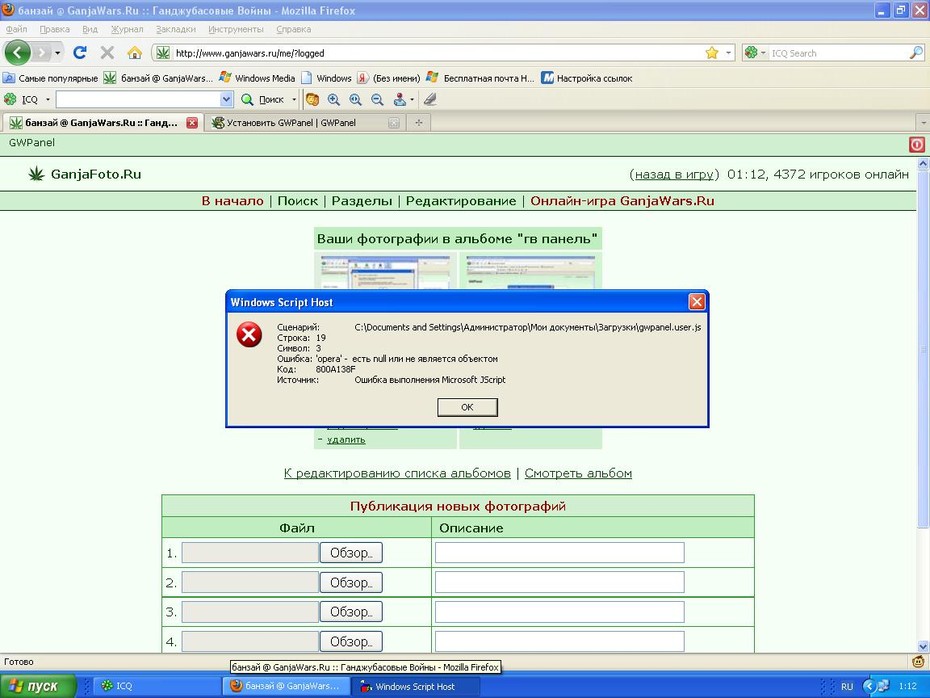
Task: Open the address bar history dropdown
Action: pyautogui.click(x=728, y=53)
